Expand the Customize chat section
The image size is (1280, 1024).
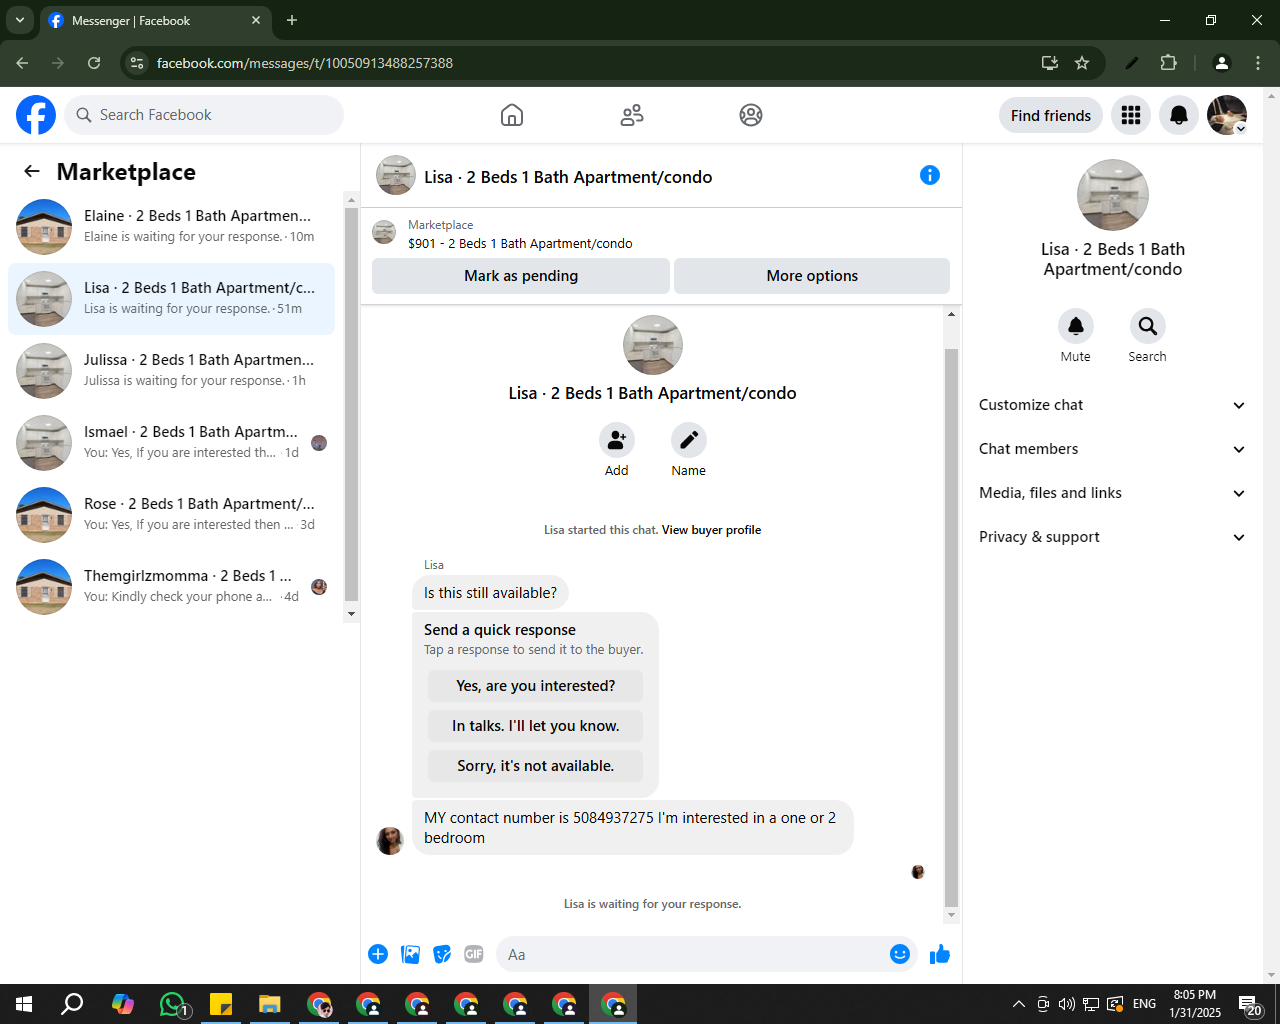pos(1113,405)
